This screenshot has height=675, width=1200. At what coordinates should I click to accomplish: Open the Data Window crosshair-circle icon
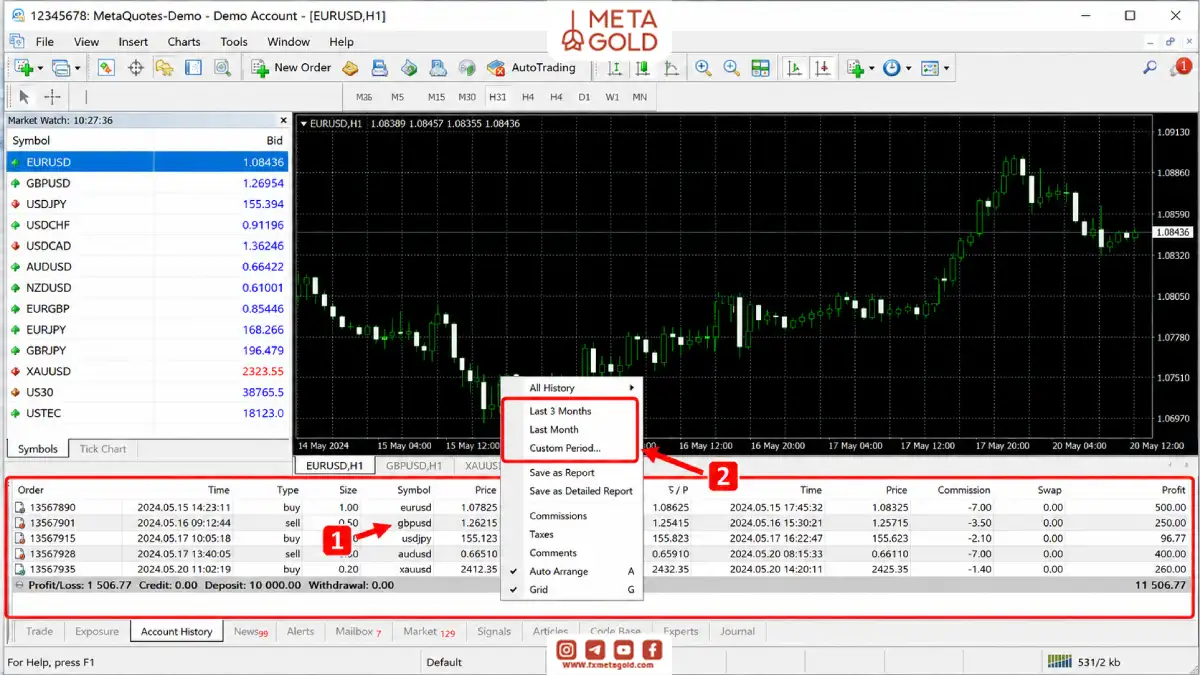[x=135, y=68]
